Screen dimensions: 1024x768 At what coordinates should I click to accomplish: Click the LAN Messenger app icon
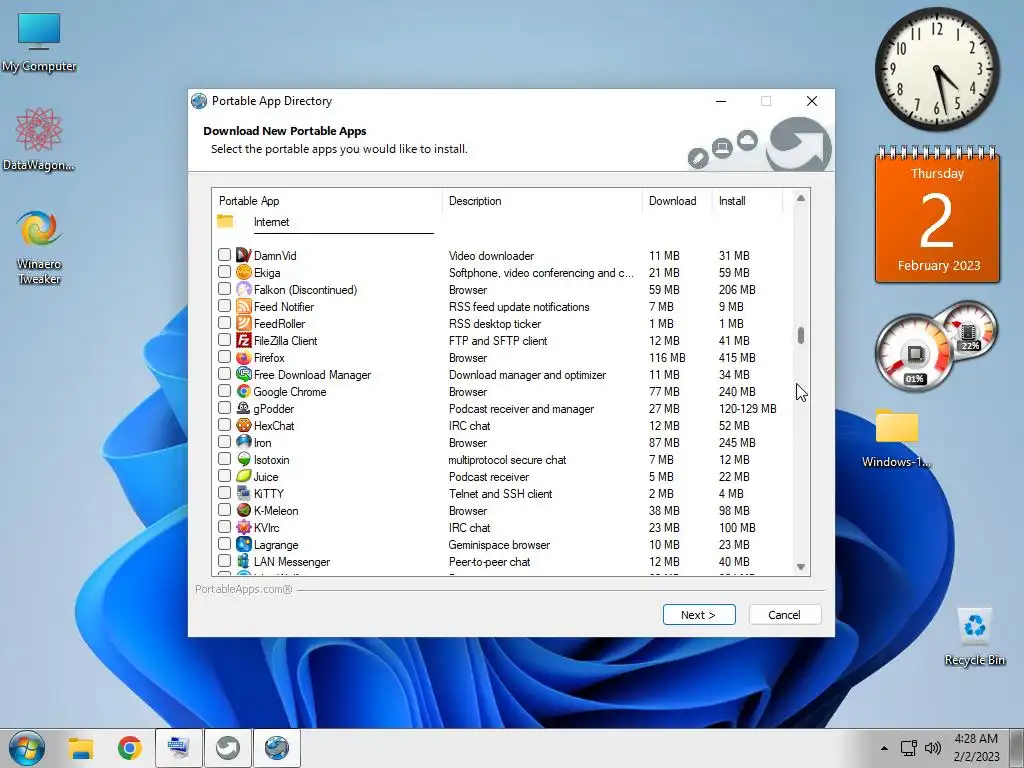[244, 561]
